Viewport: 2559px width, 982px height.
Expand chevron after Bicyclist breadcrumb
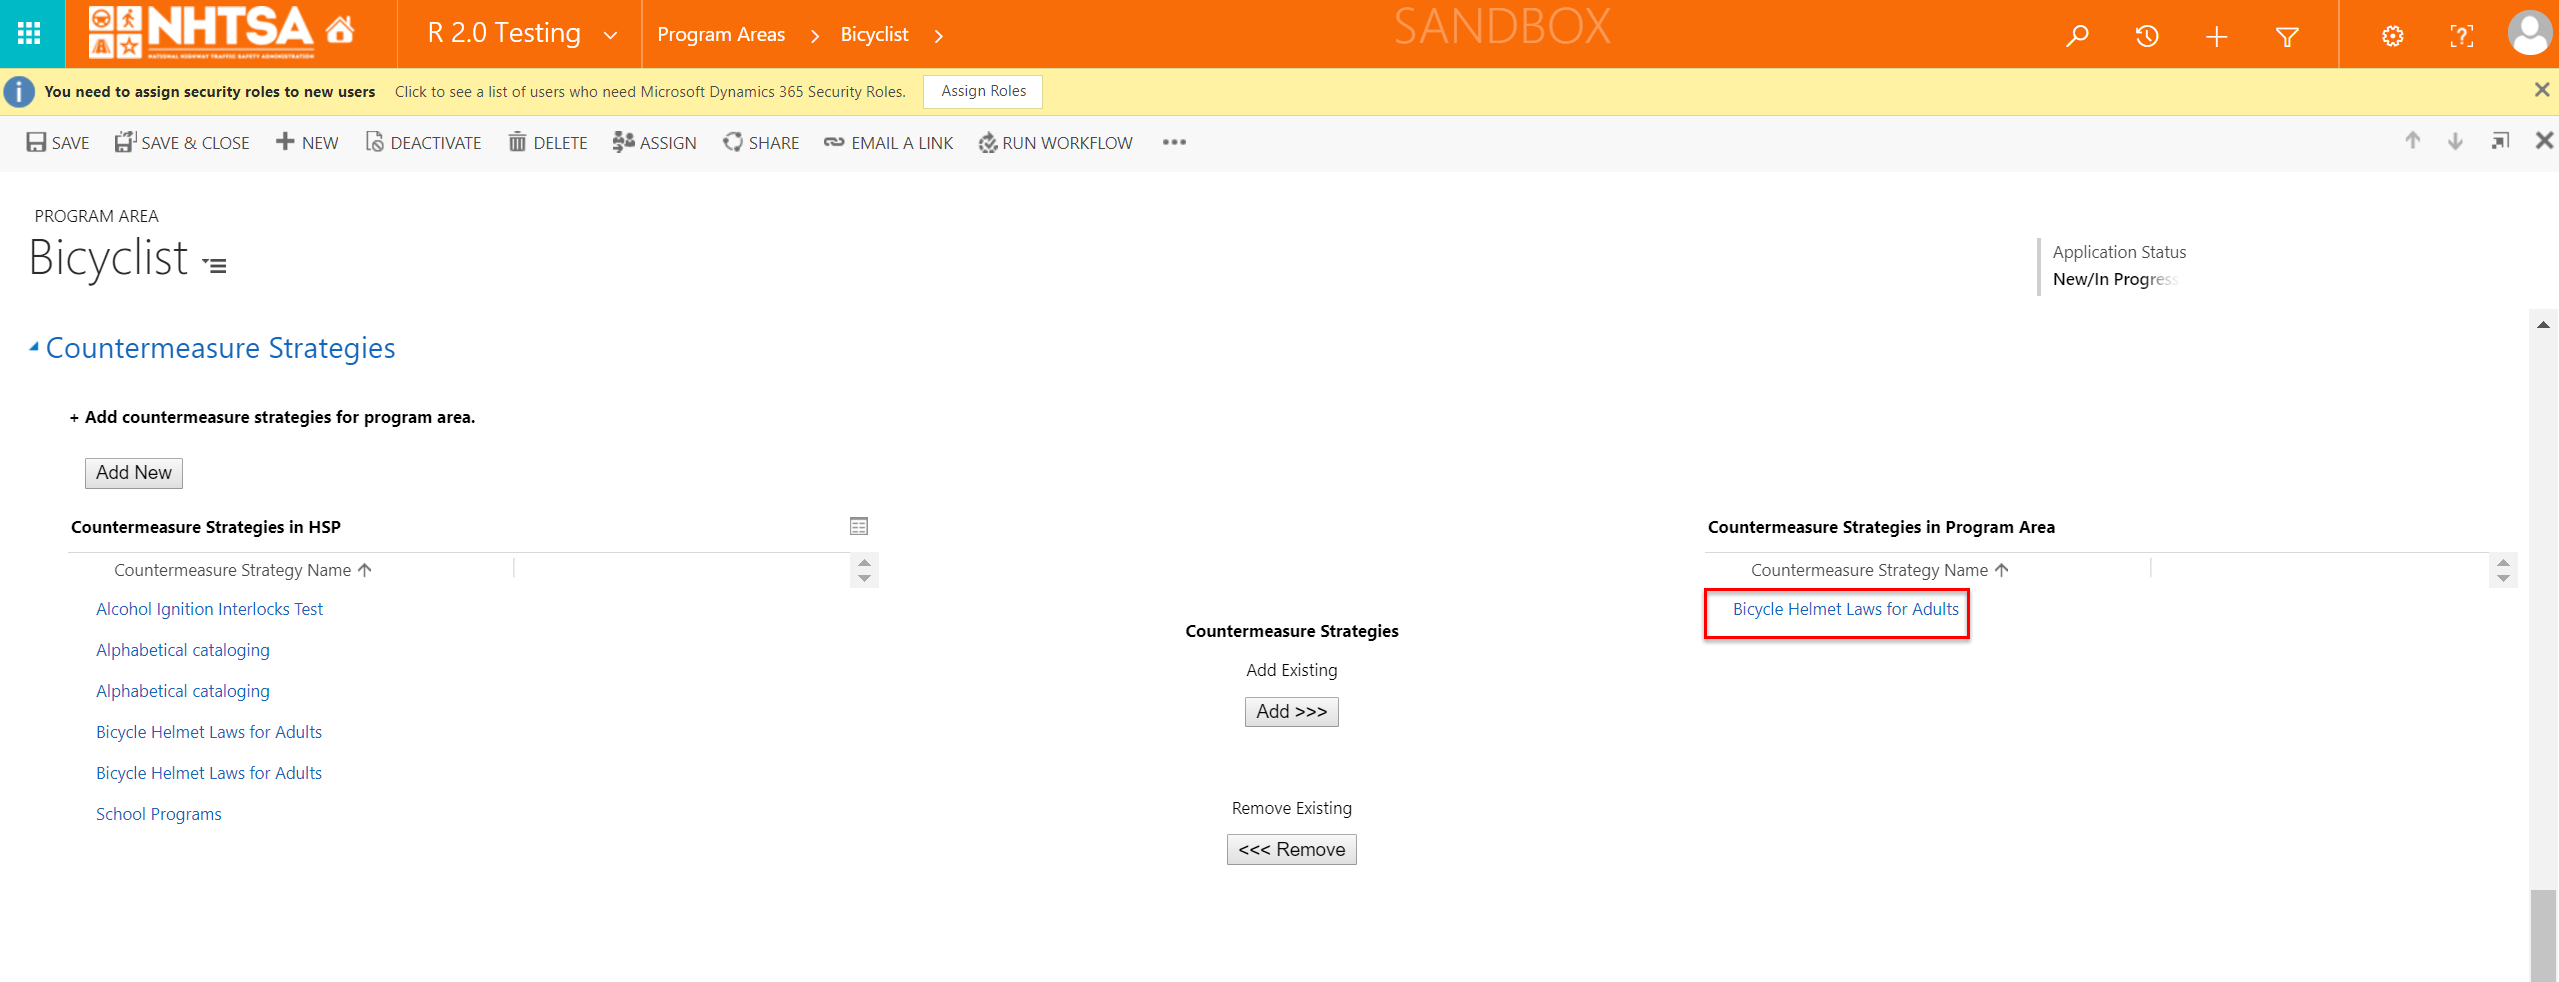[938, 36]
